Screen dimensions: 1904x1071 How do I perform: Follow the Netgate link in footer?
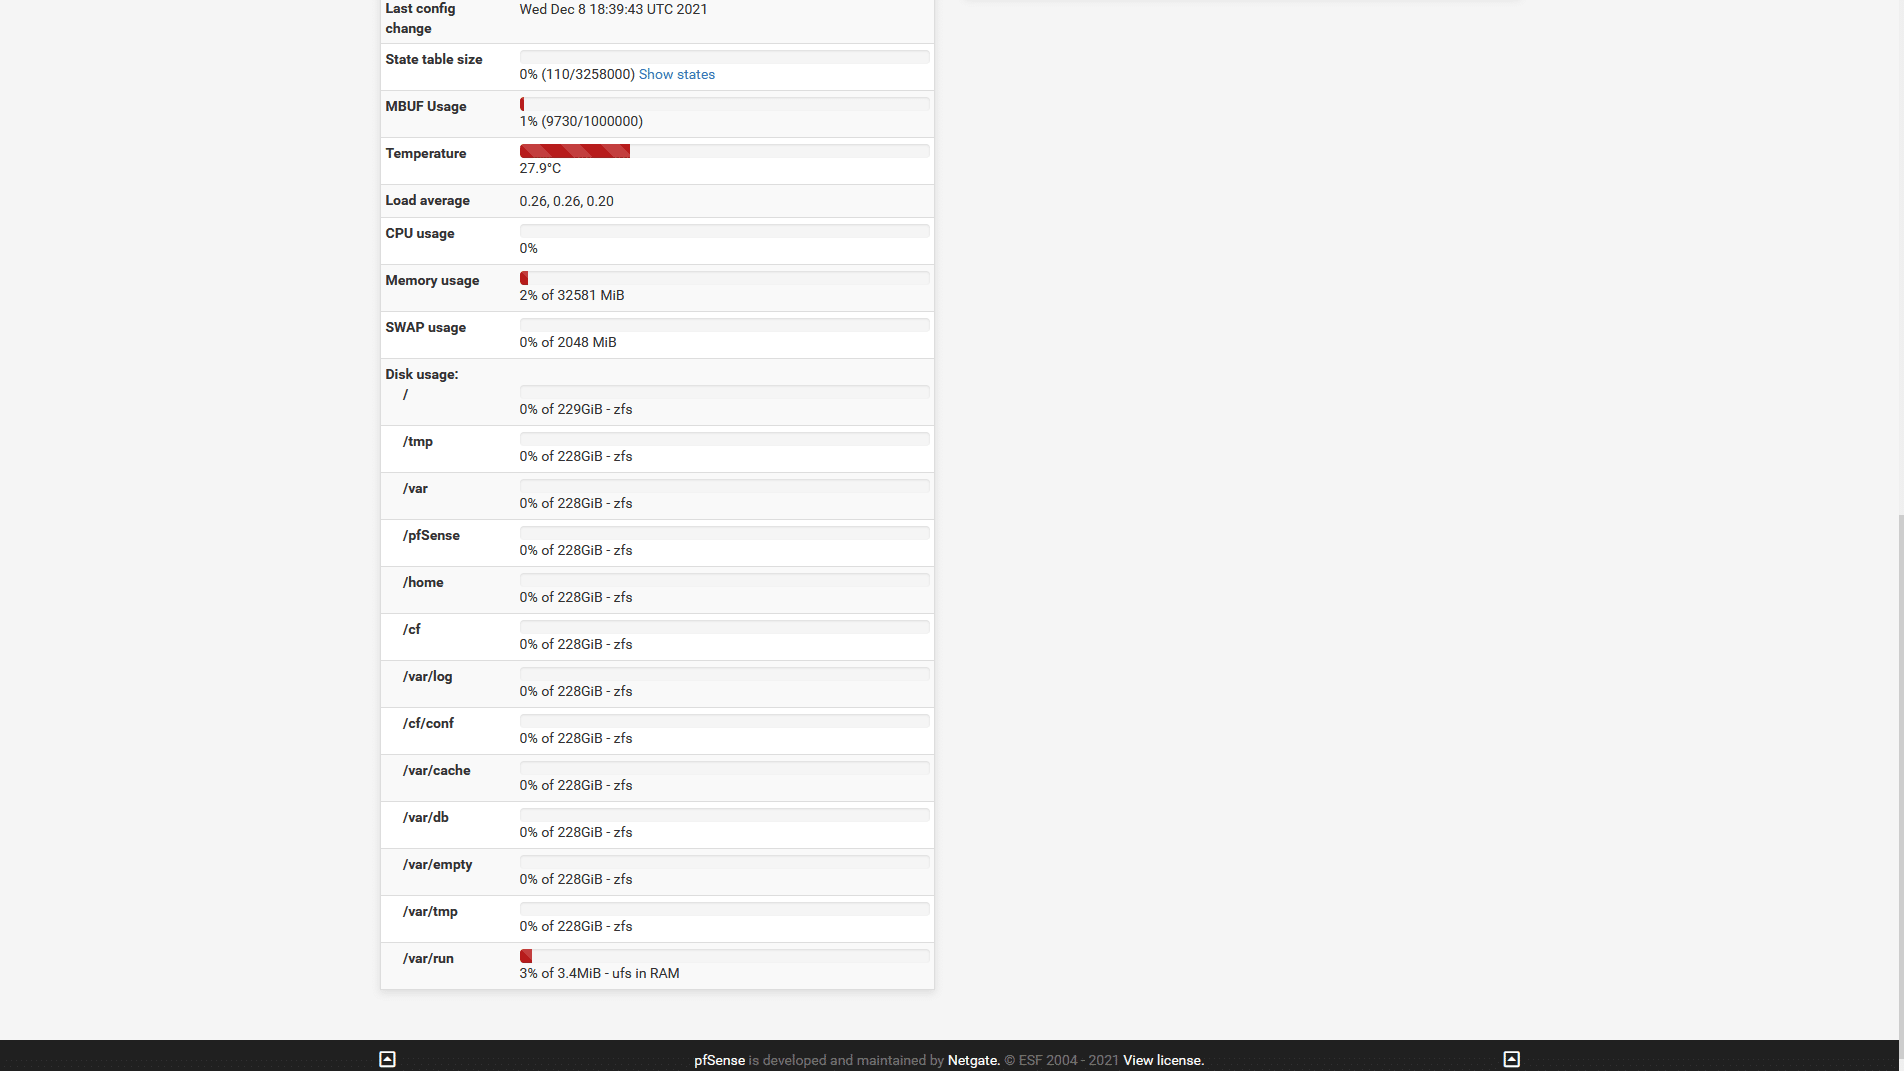(973, 1060)
